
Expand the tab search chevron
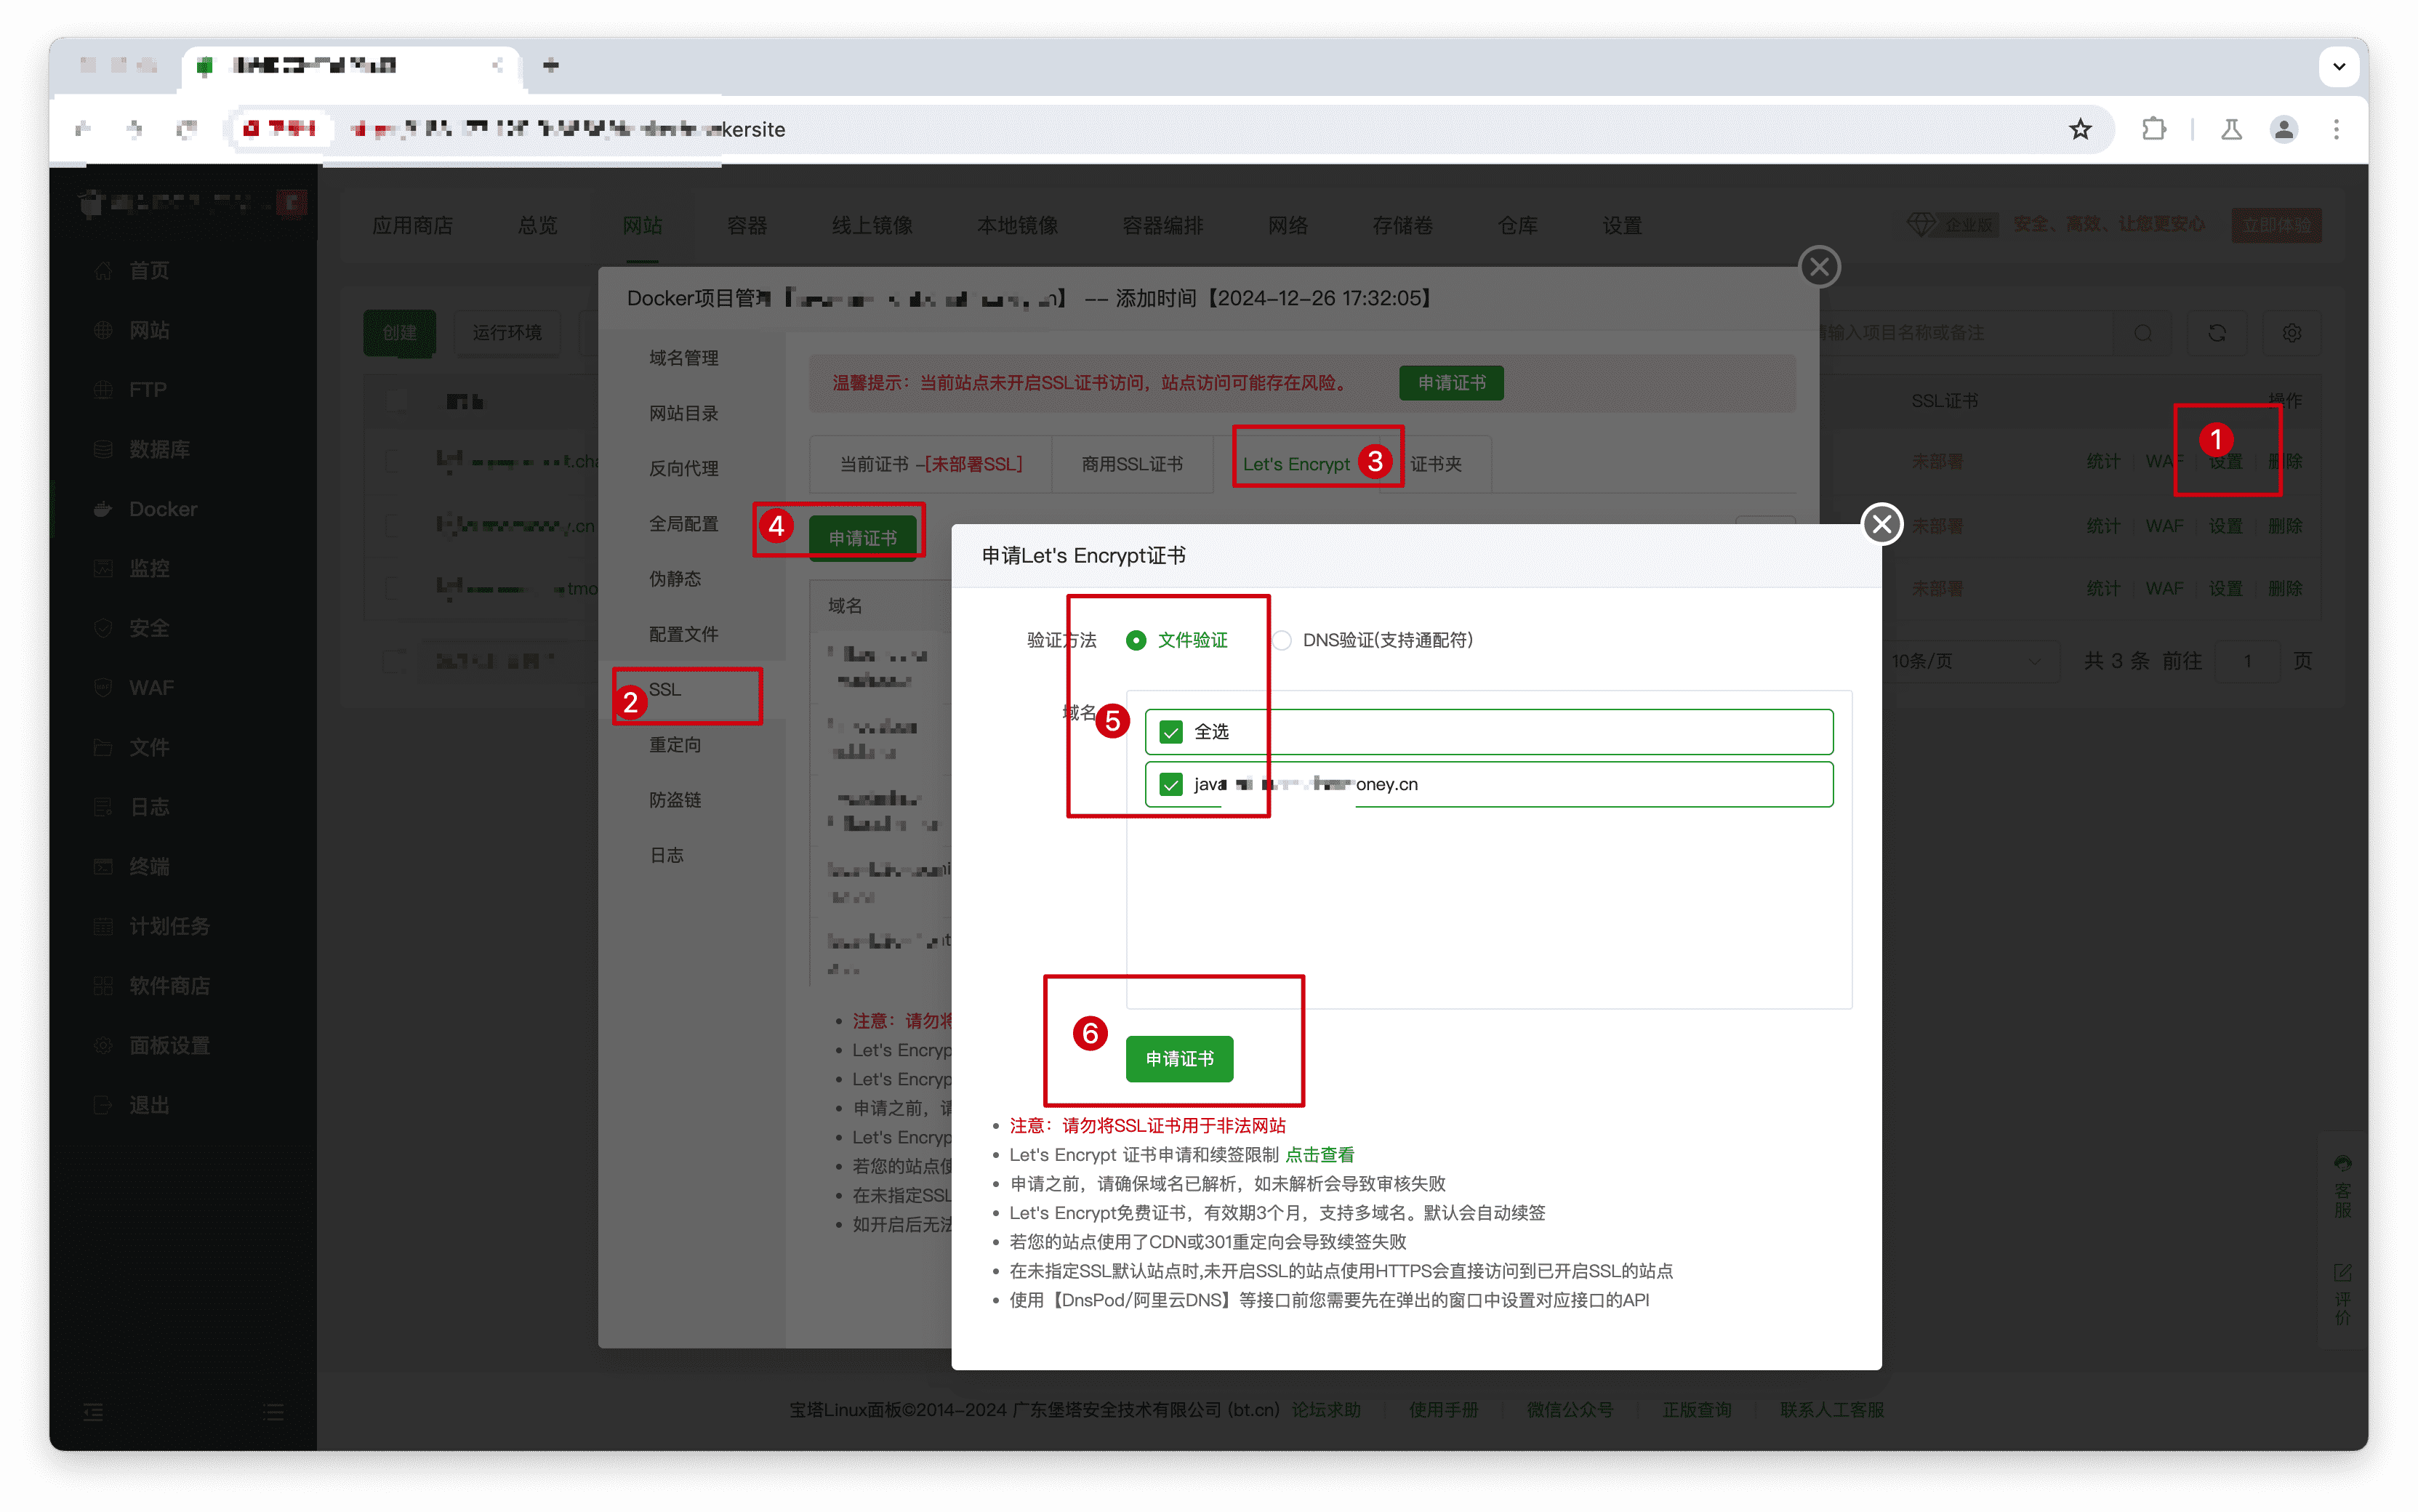point(2338,66)
